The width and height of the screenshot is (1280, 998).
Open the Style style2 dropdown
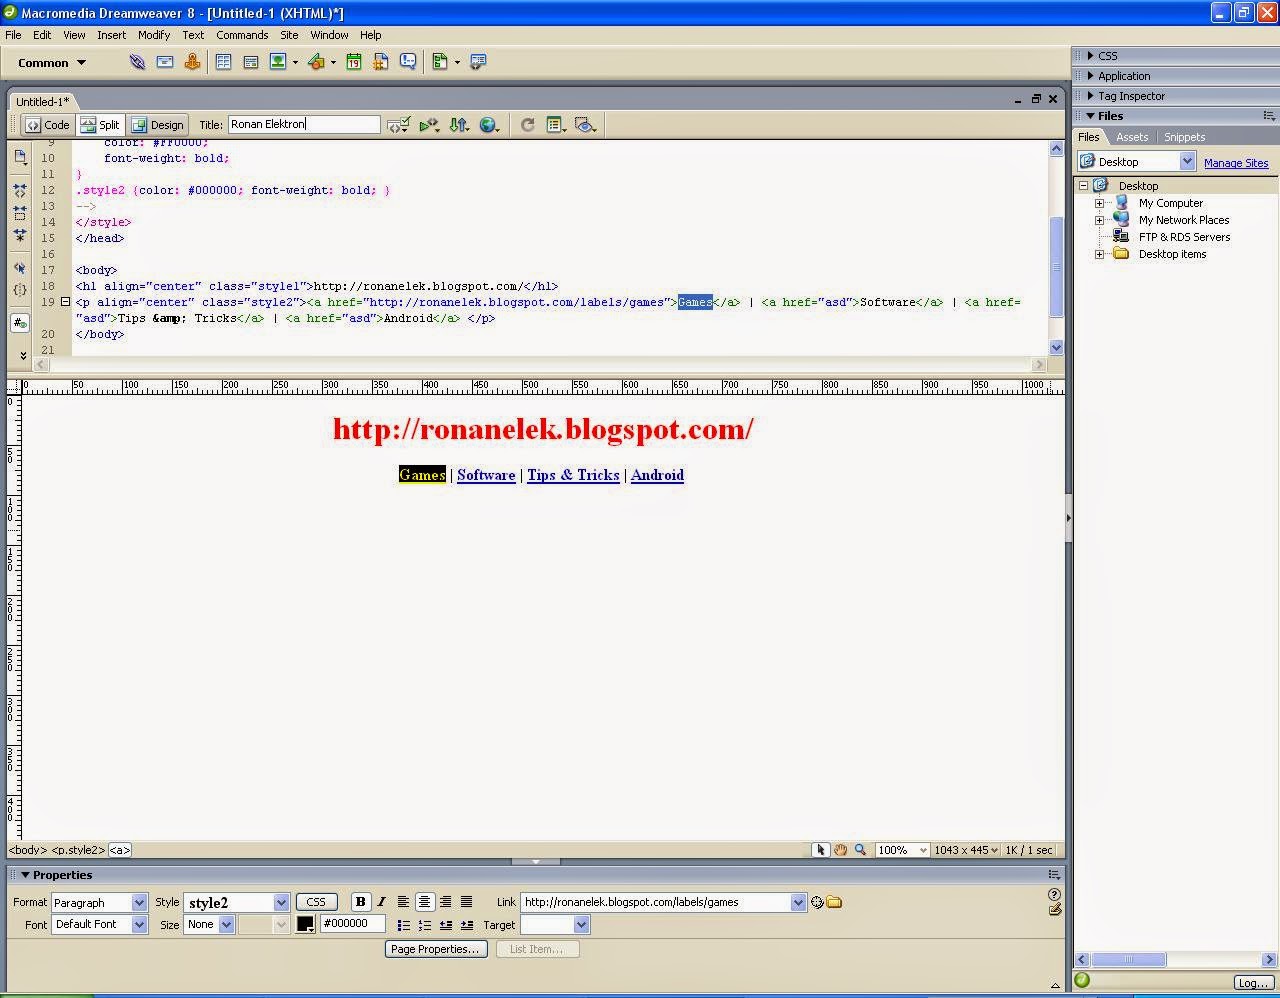[281, 902]
